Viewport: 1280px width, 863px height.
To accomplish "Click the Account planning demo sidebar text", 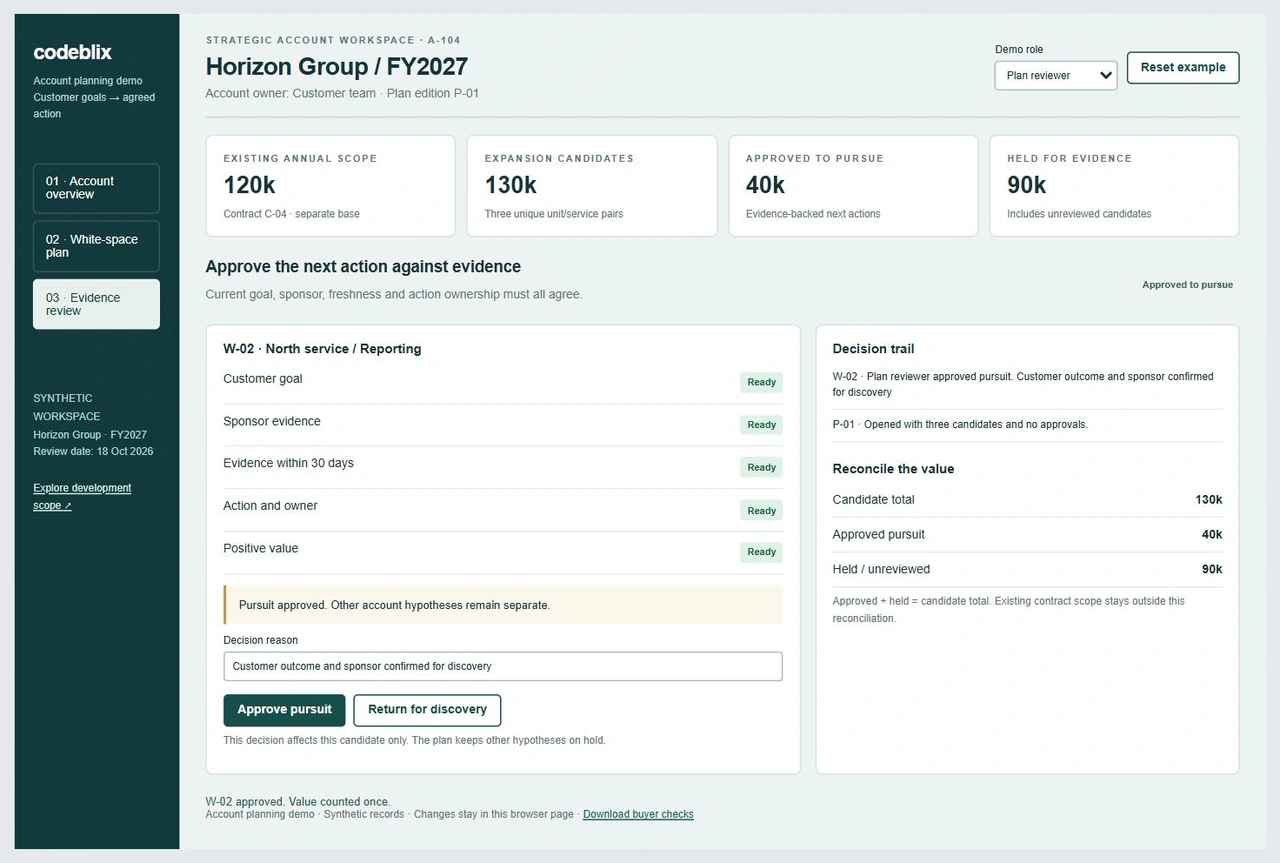I will coord(88,81).
